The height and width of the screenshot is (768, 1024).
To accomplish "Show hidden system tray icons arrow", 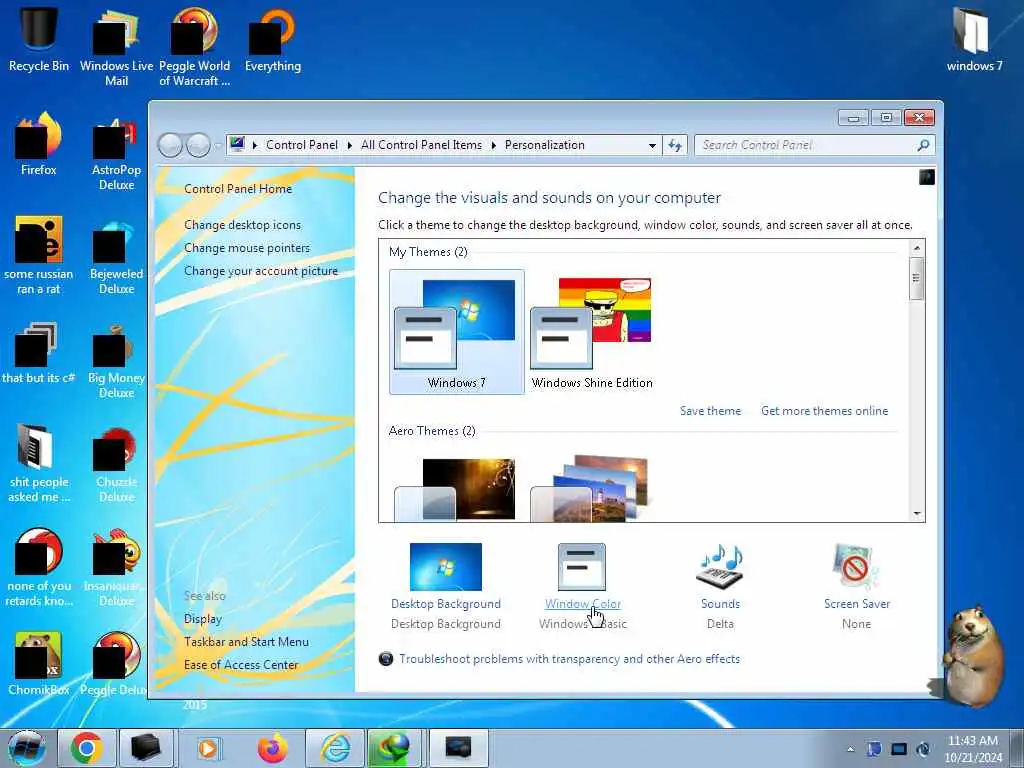I will (850, 750).
